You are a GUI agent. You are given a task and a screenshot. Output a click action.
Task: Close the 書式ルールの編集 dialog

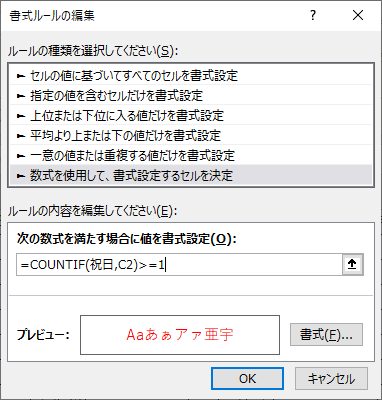pyautogui.click(x=358, y=15)
